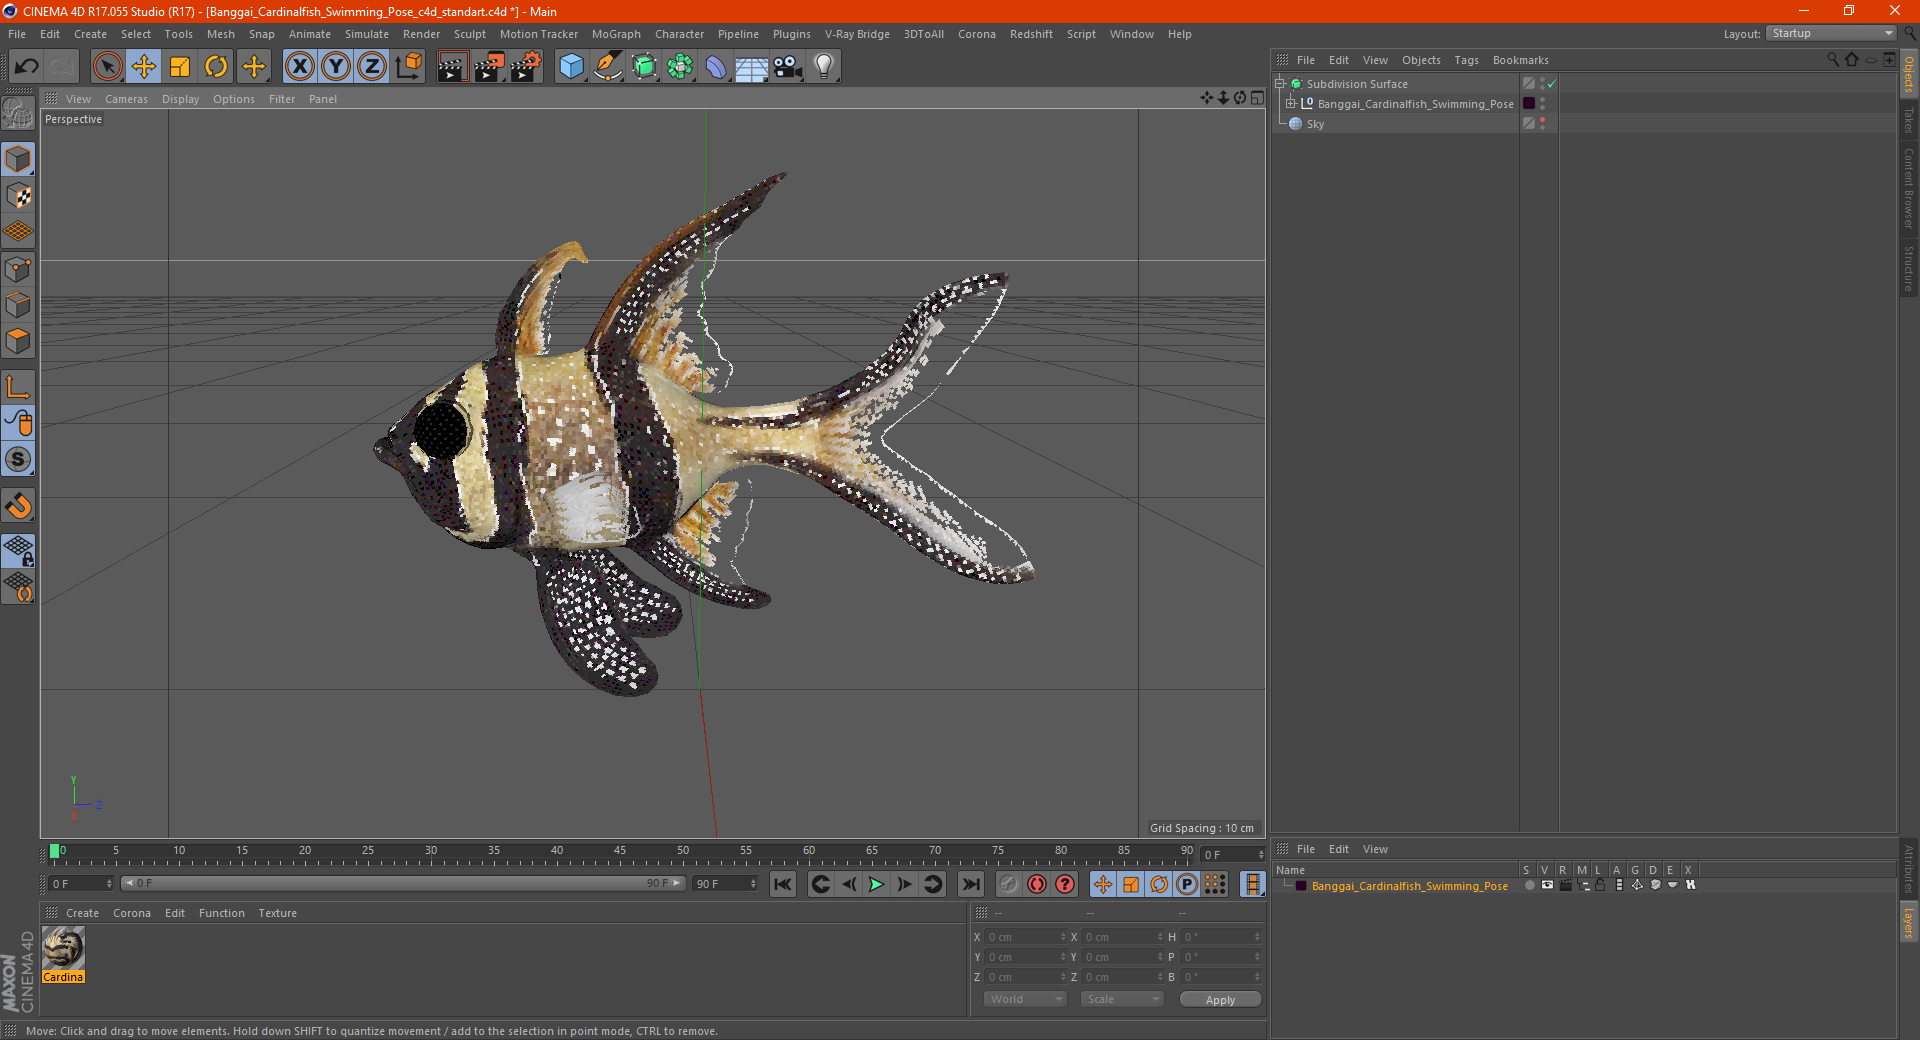Viewport: 1920px width, 1040px height.
Task: Open material manager Create menu
Action: pos(82,913)
